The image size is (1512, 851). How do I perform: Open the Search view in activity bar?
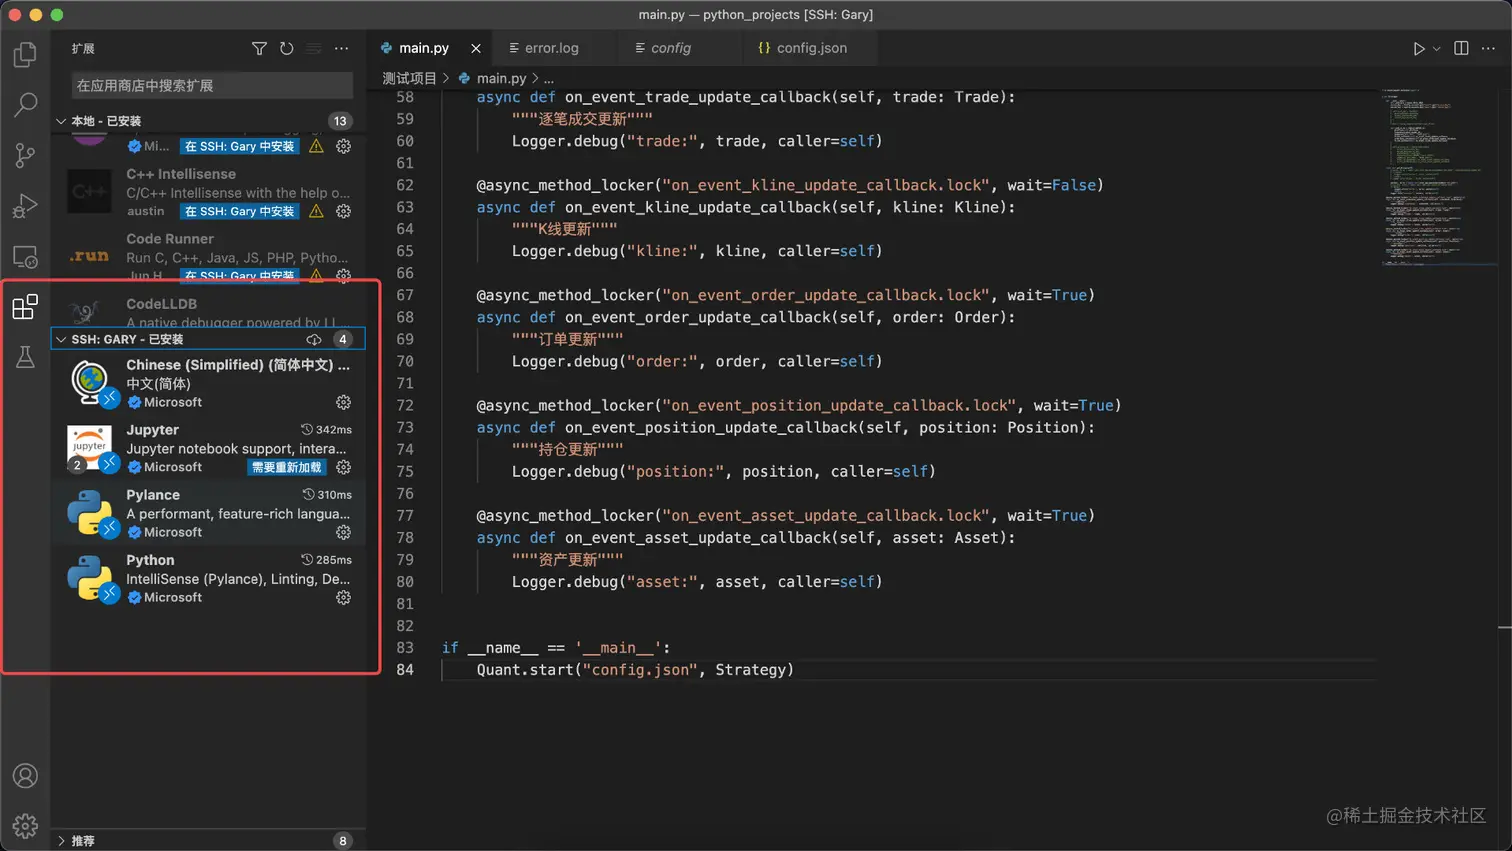coord(25,104)
